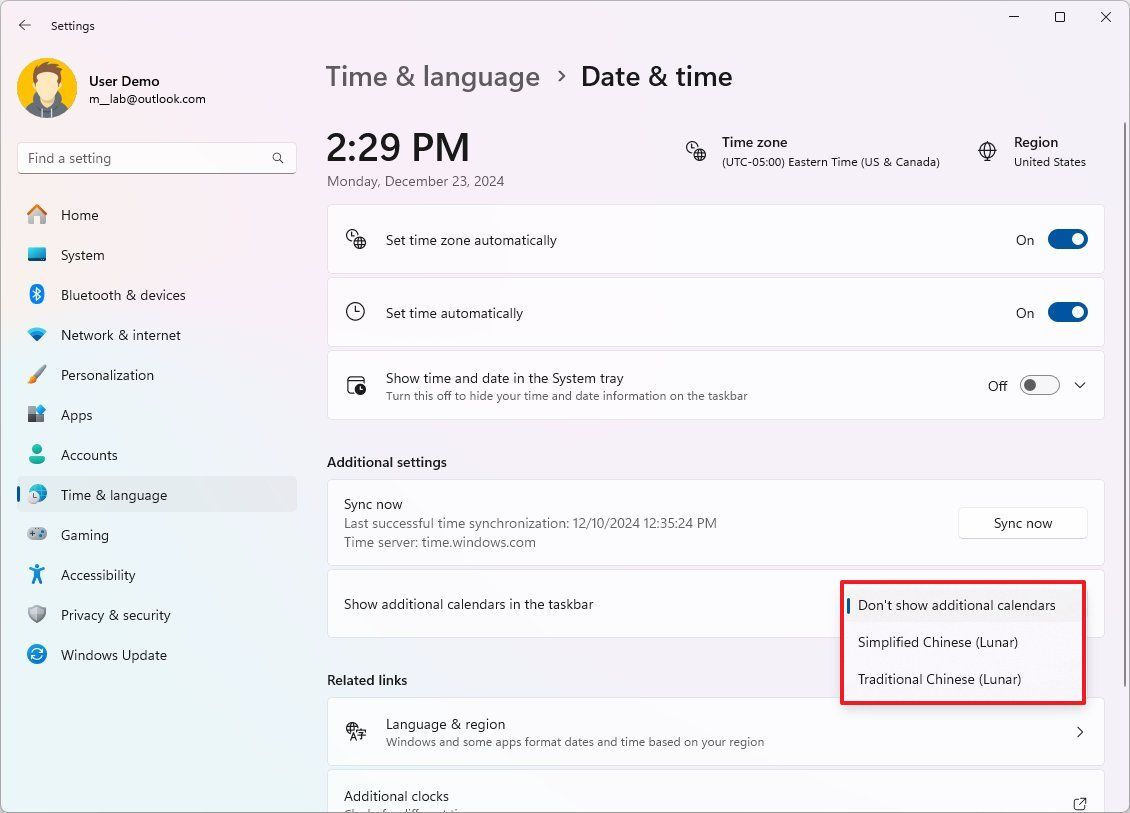Viewport: 1130px width, 813px height.
Task: Expand the System tray time options chevron
Action: pyautogui.click(x=1079, y=385)
